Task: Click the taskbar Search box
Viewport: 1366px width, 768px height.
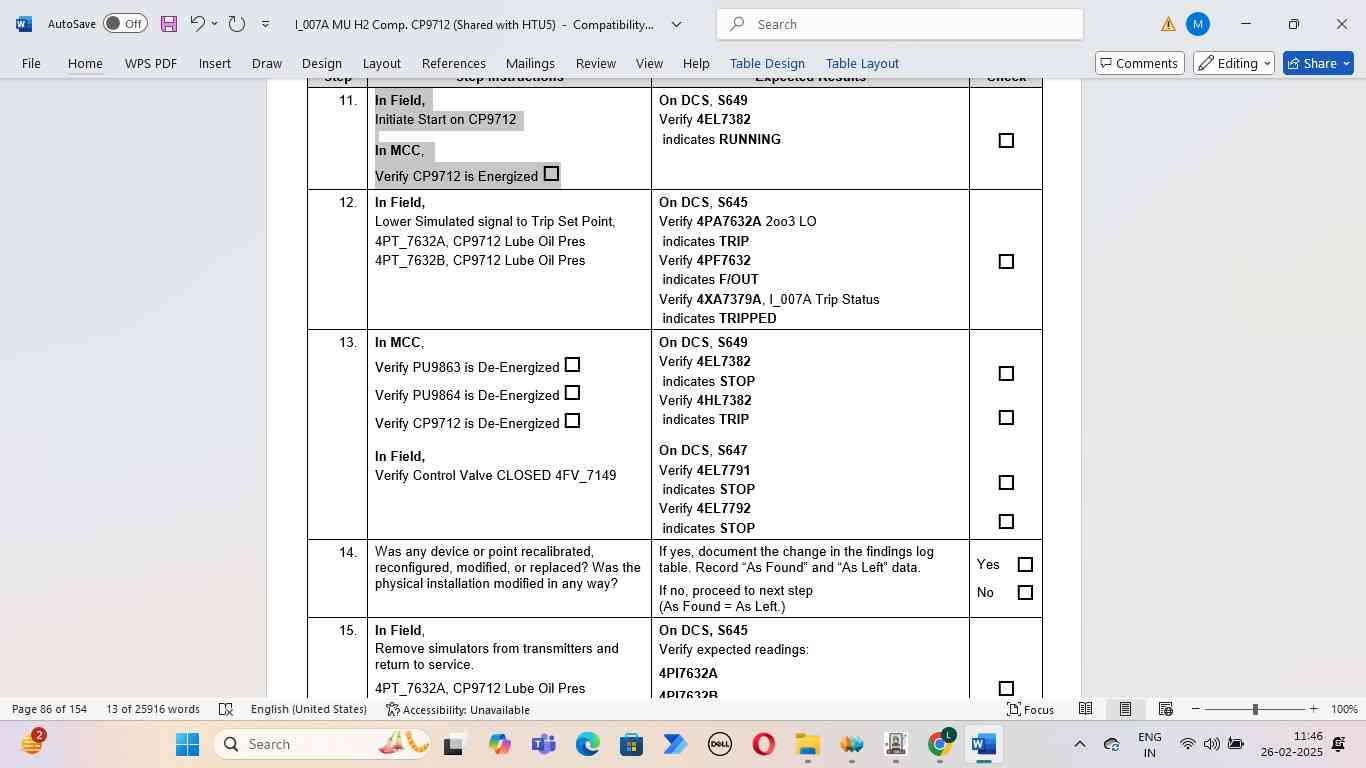Action: [x=323, y=744]
